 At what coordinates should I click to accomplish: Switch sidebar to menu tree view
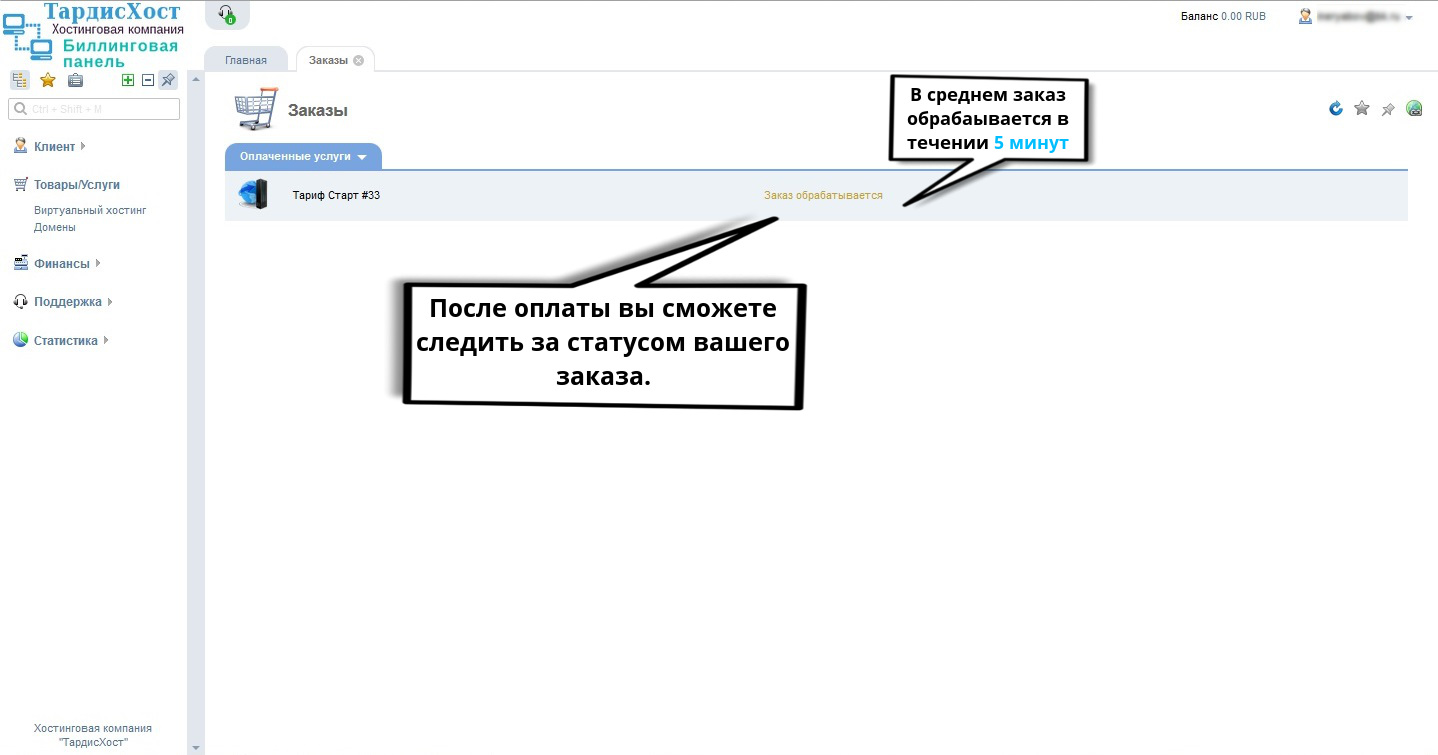[19, 80]
